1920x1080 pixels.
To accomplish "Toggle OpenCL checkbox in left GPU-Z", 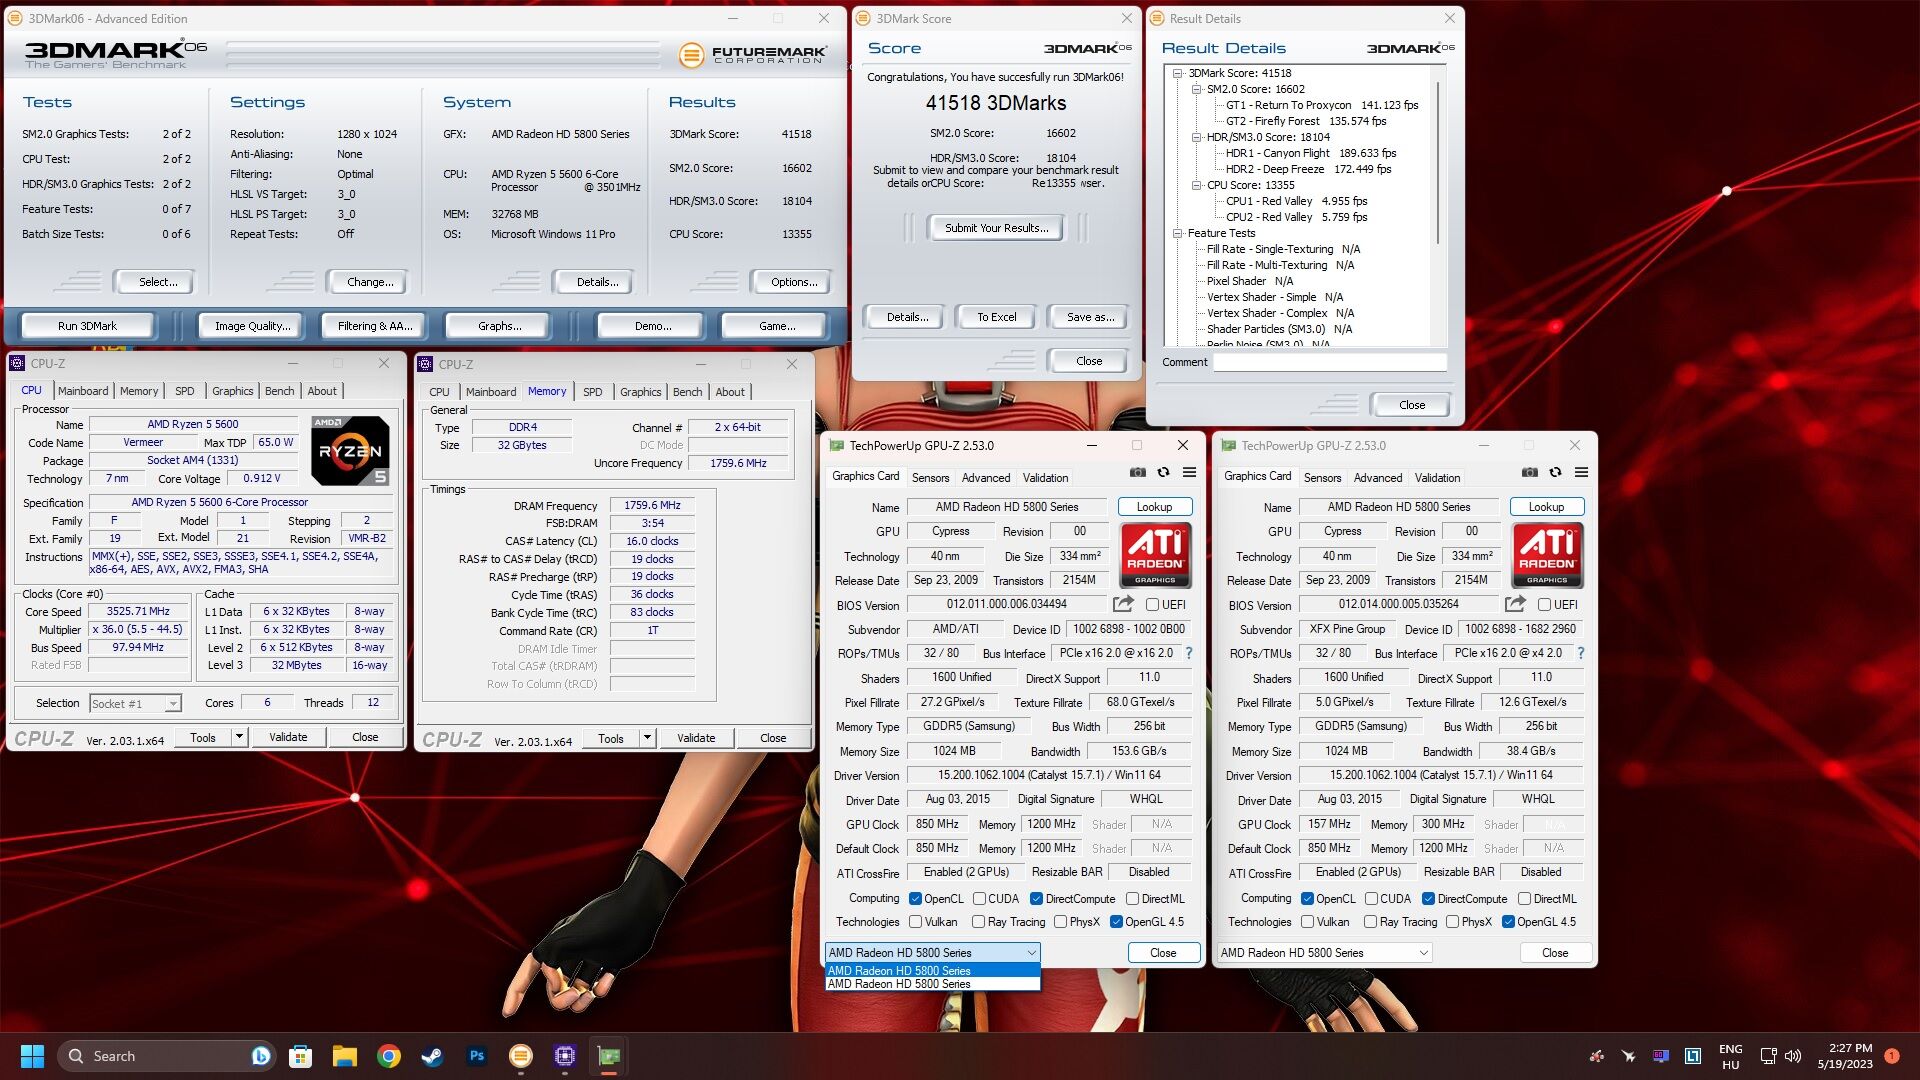I will (x=915, y=899).
